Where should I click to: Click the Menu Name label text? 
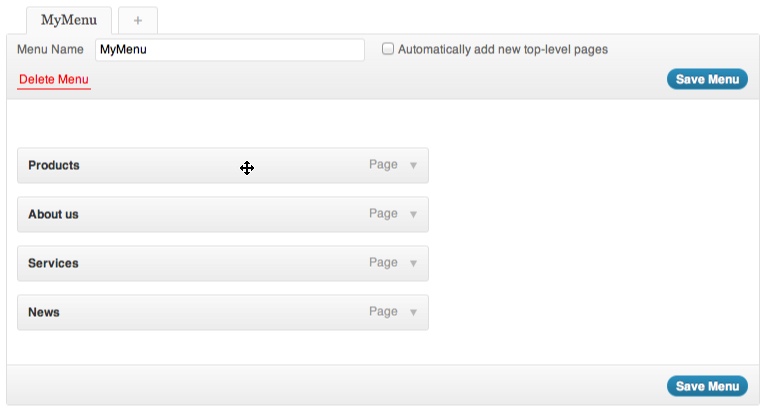coord(50,49)
